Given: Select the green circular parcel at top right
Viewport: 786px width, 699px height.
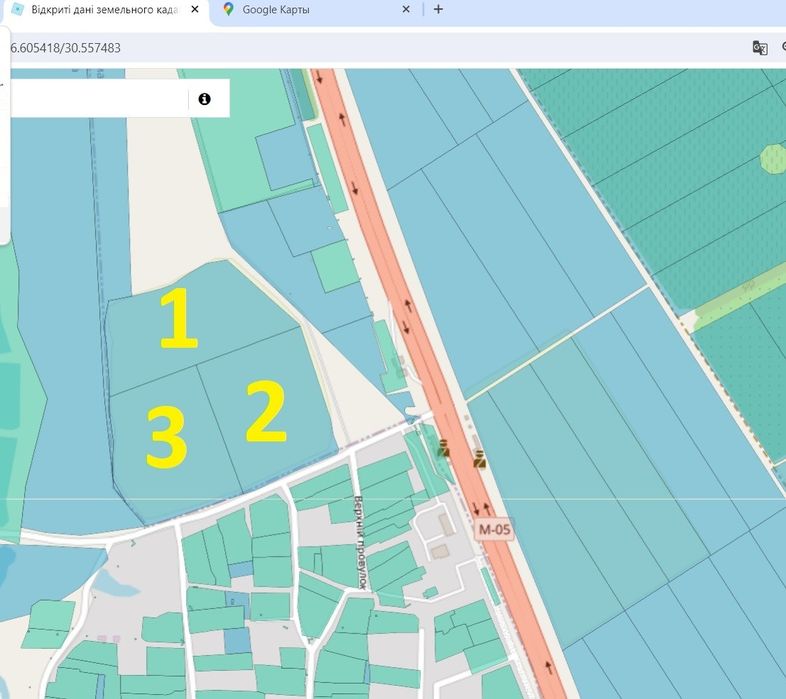Looking at the screenshot, I should tap(773, 158).
